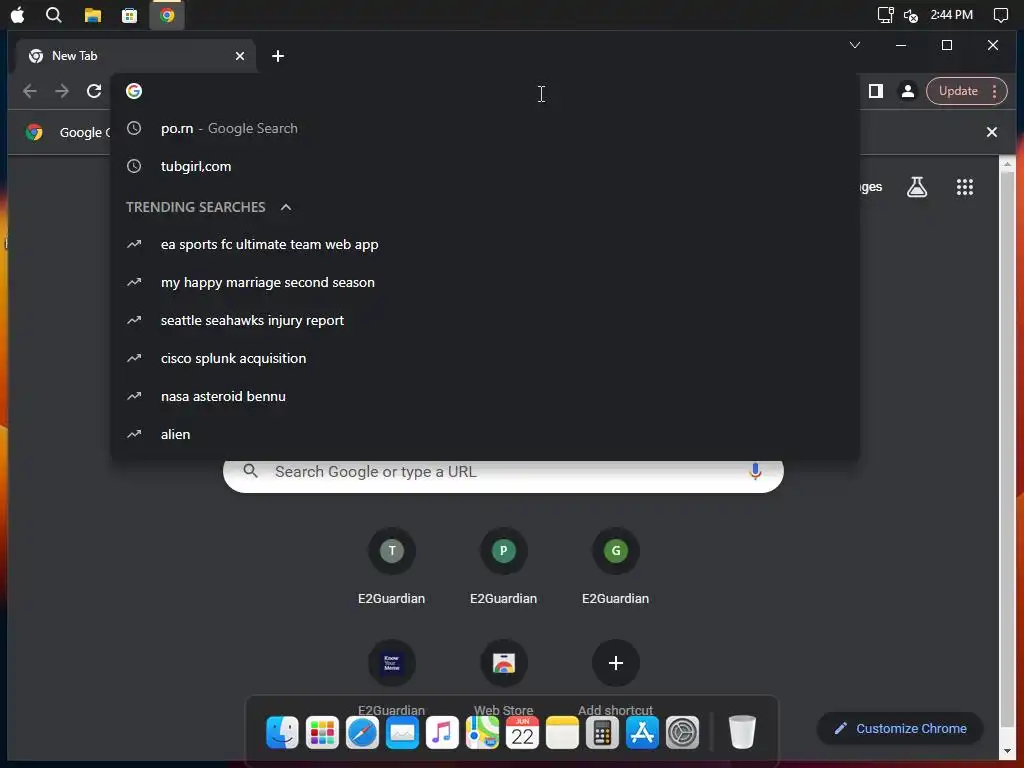Open the T E2Guardian shortcut
The height and width of the screenshot is (768, 1024).
(x=392, y=551)
